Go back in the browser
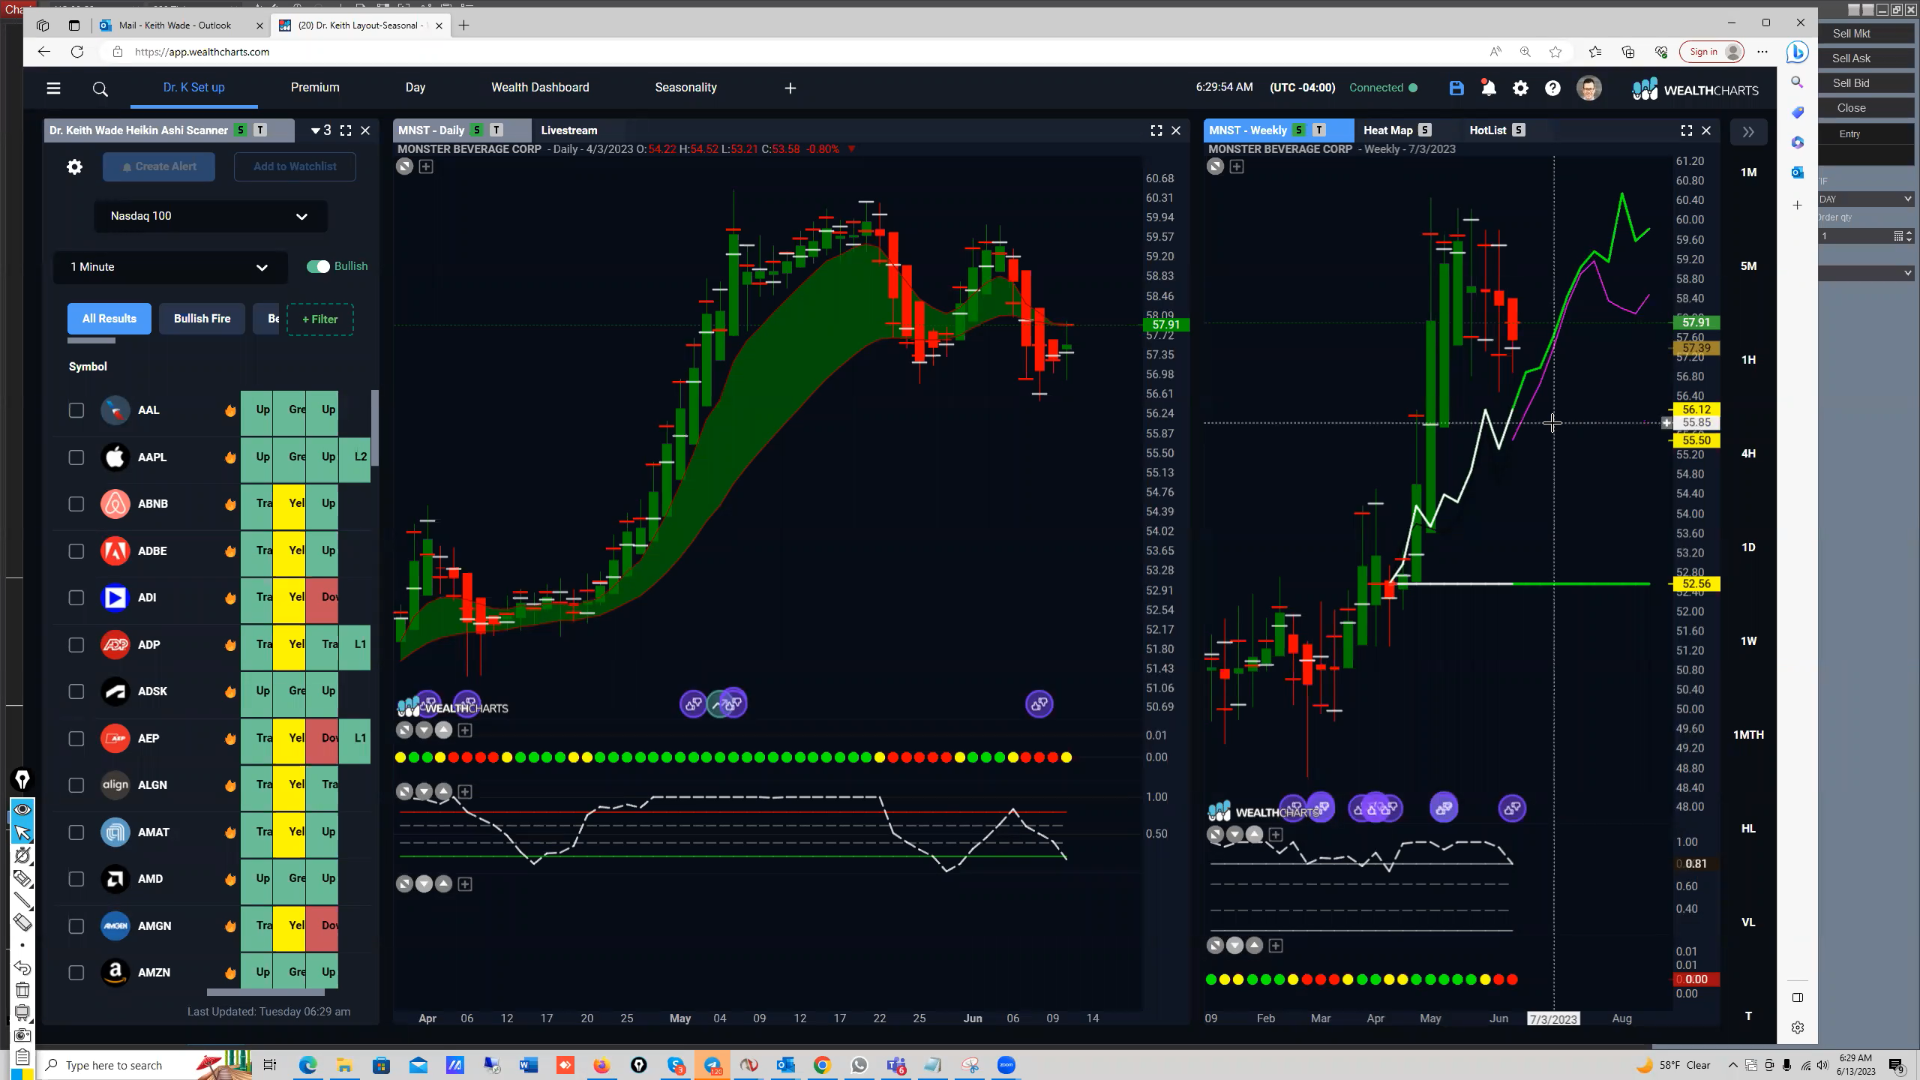Viewport: 1920px width, 1080px height. [x=43, y=52]
